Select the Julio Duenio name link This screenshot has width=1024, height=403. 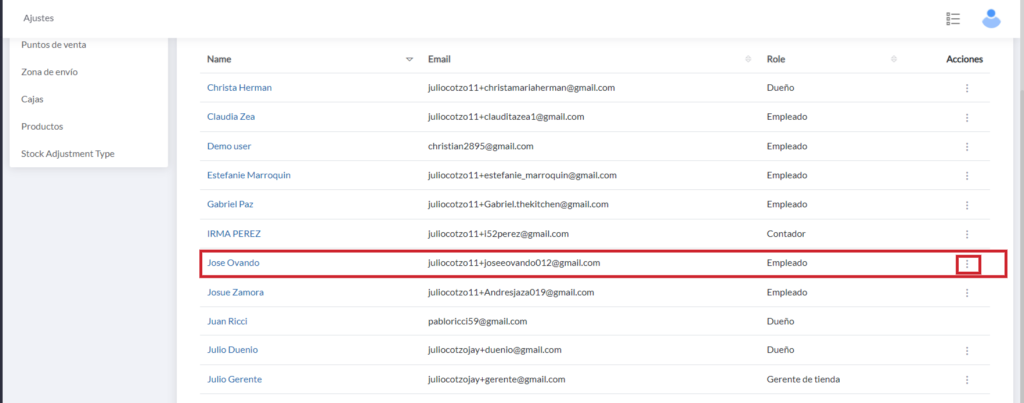coord(232,350)
